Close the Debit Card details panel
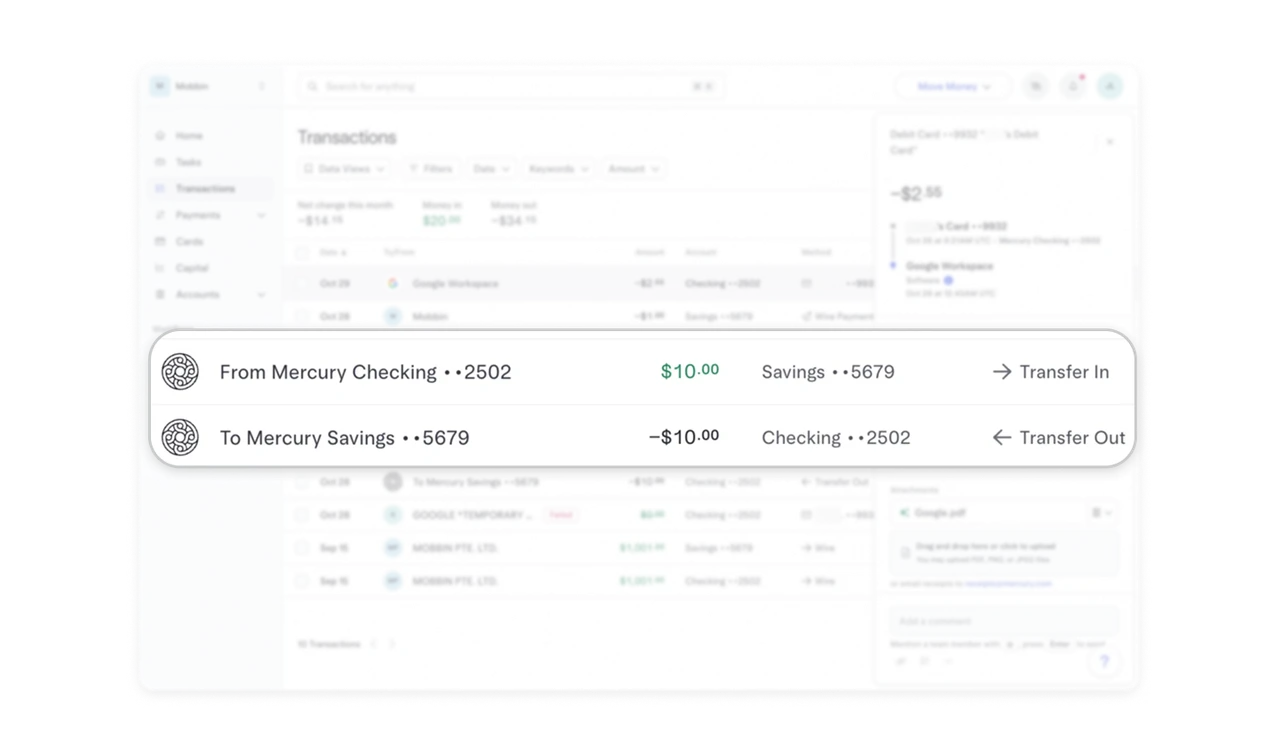This screenshot has width=1280, height=754. tap(1110, 142)
